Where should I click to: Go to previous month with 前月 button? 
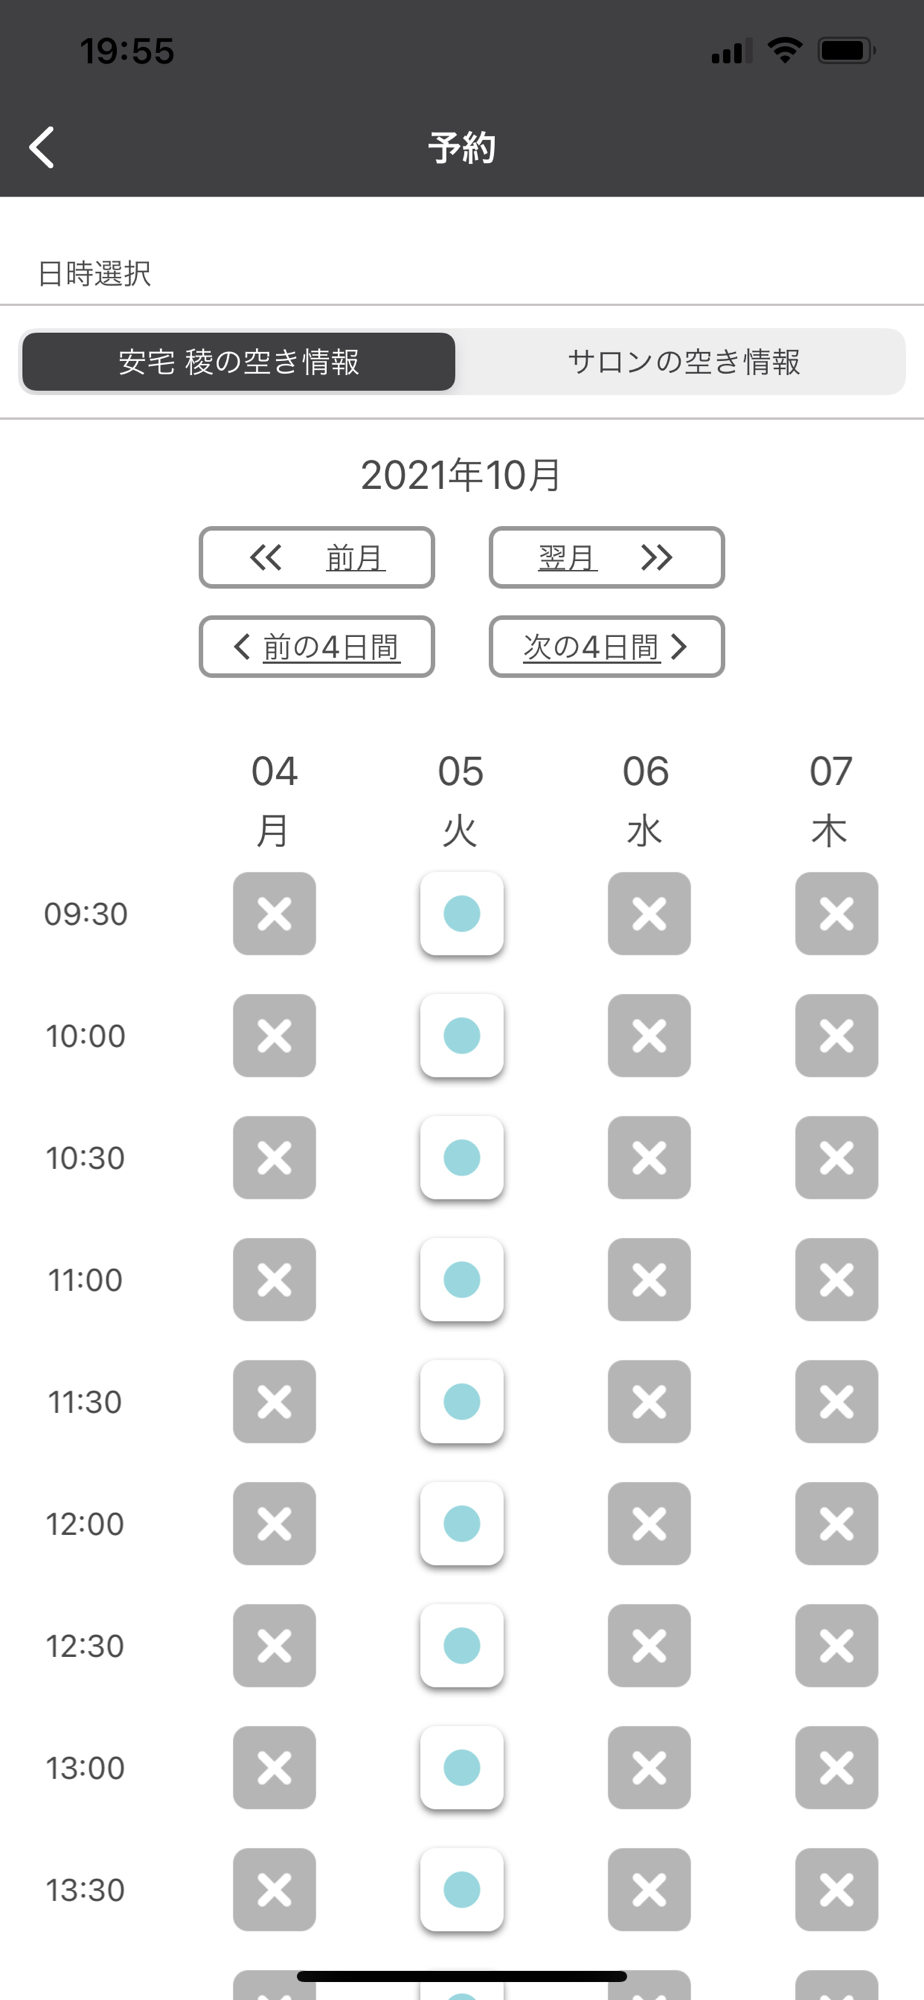pyautogui.click(x=317, y=557)
